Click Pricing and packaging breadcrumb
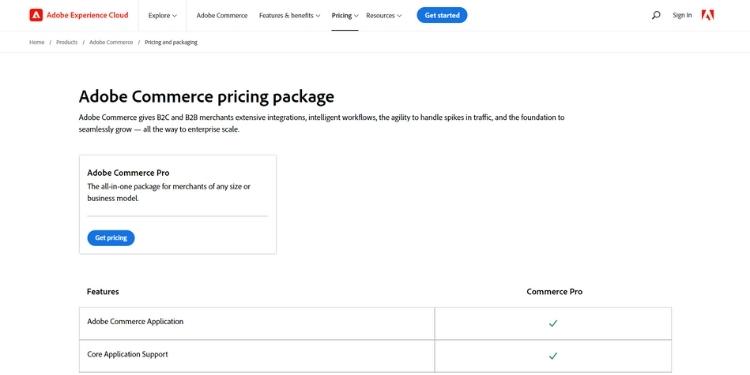750x375 pixels. coord(171,42)
